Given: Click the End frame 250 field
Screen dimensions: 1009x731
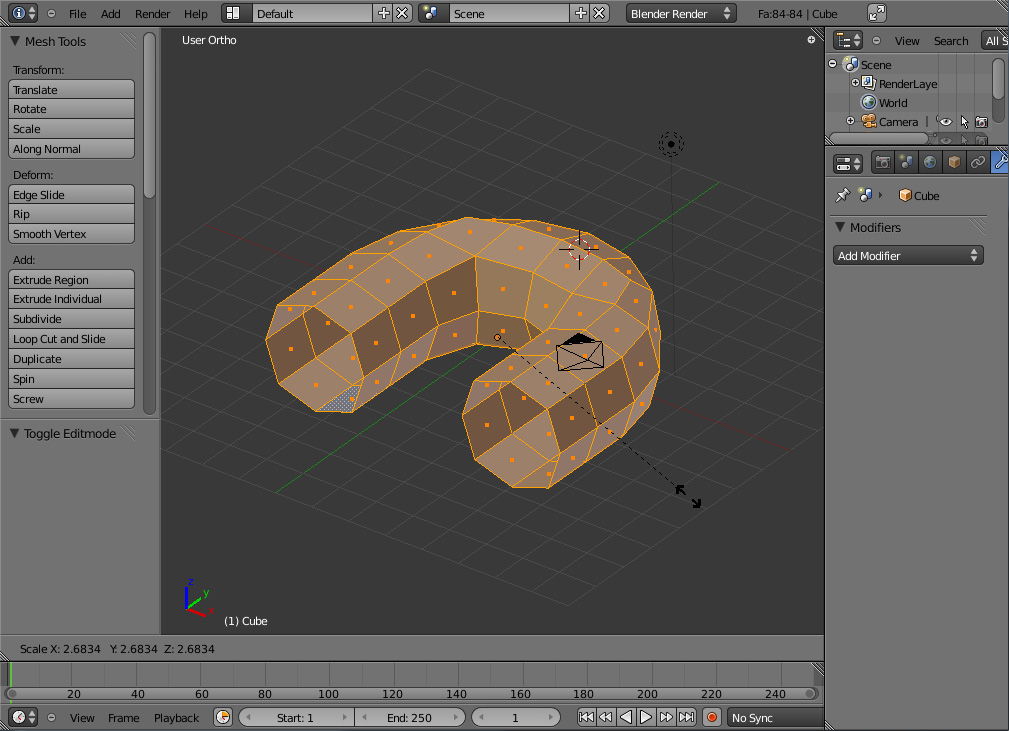Looking at the screenshot, I should [410, 718].
